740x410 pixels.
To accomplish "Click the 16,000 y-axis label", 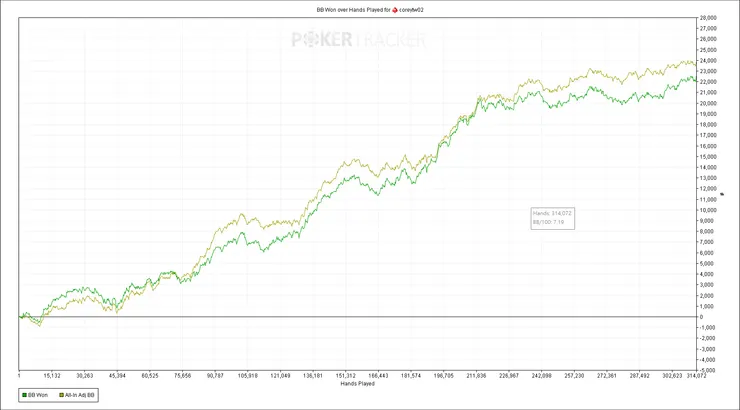I will pos(708,146).
